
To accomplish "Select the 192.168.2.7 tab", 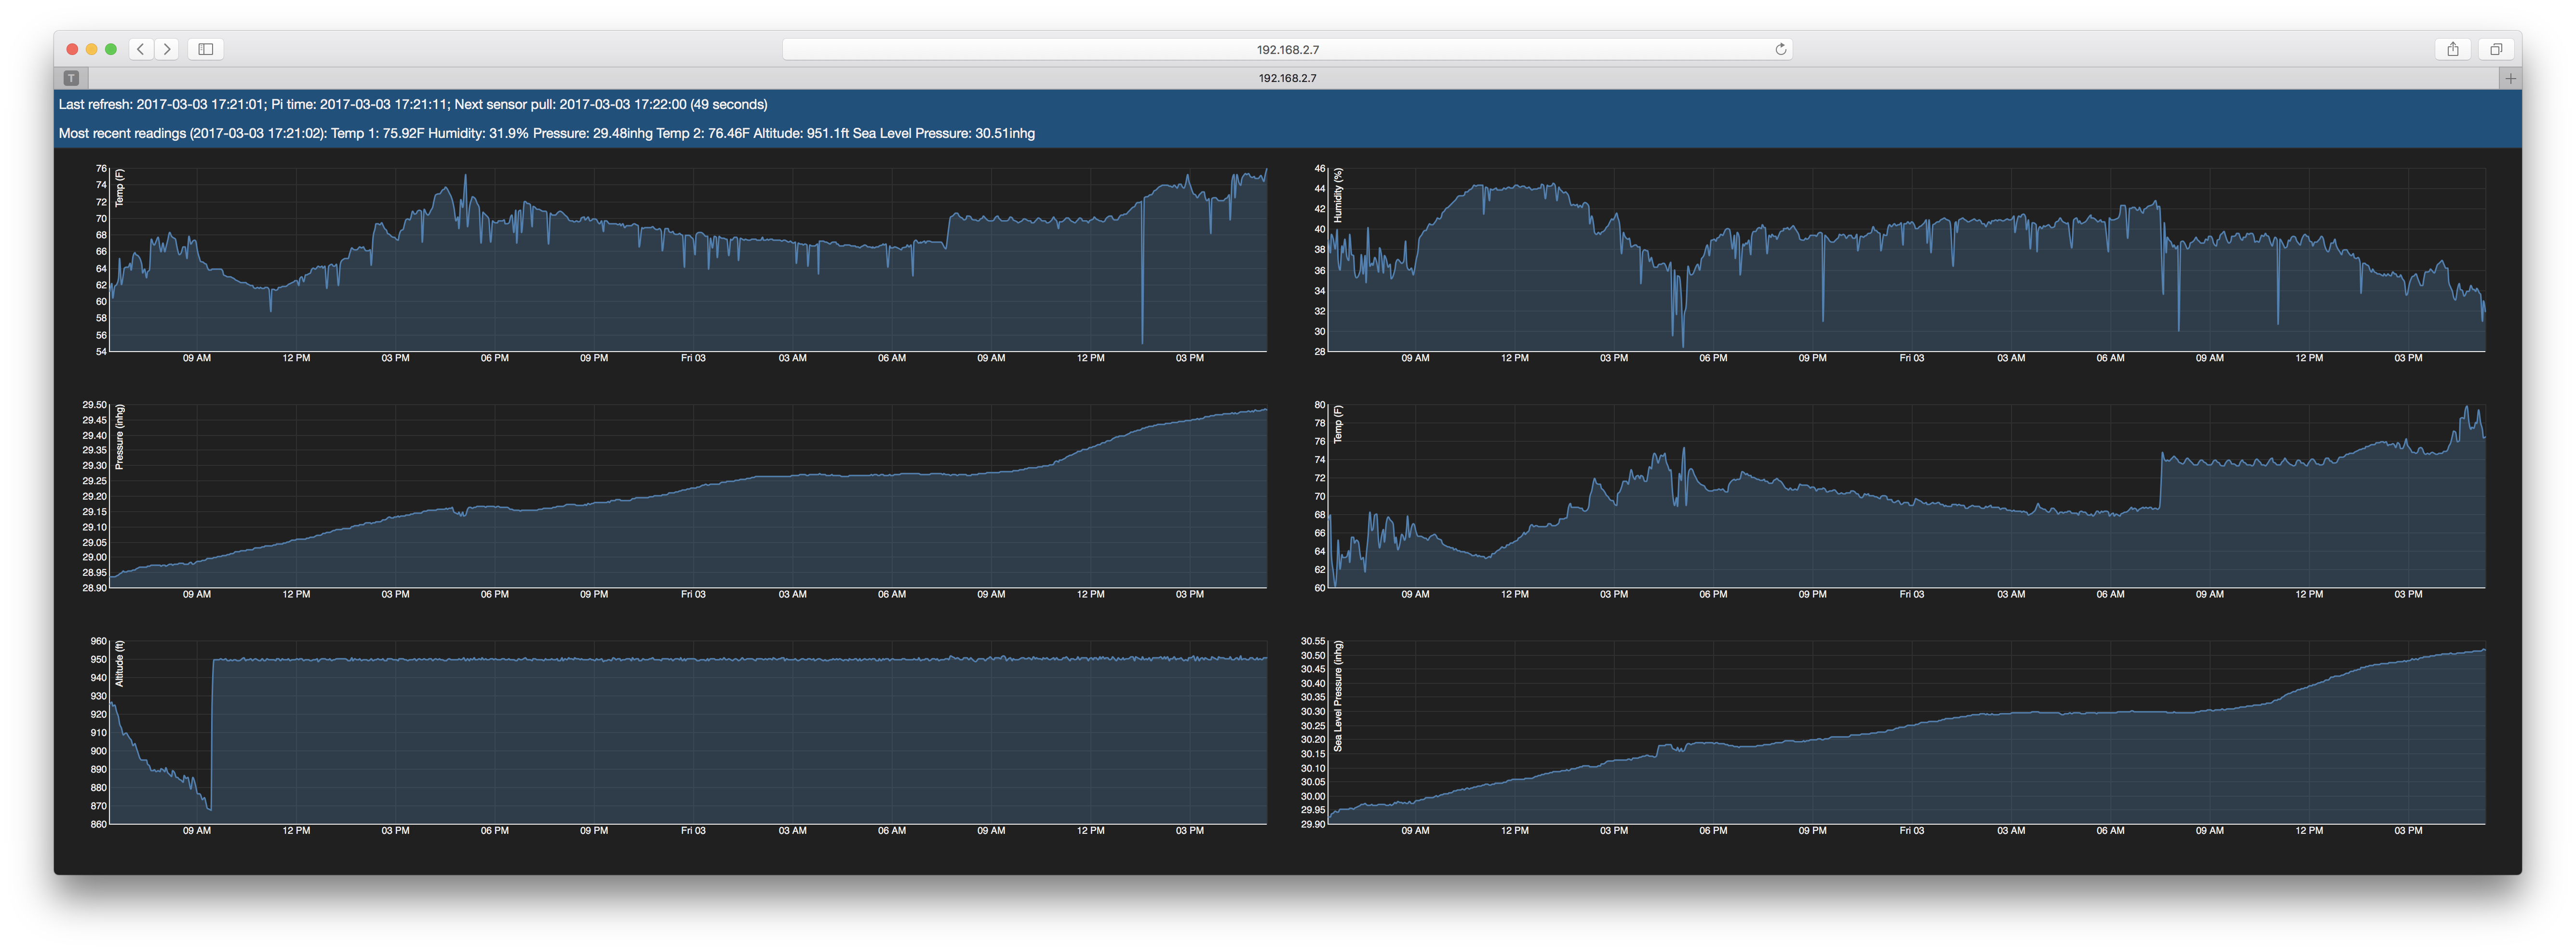I will pos(1287,78).
